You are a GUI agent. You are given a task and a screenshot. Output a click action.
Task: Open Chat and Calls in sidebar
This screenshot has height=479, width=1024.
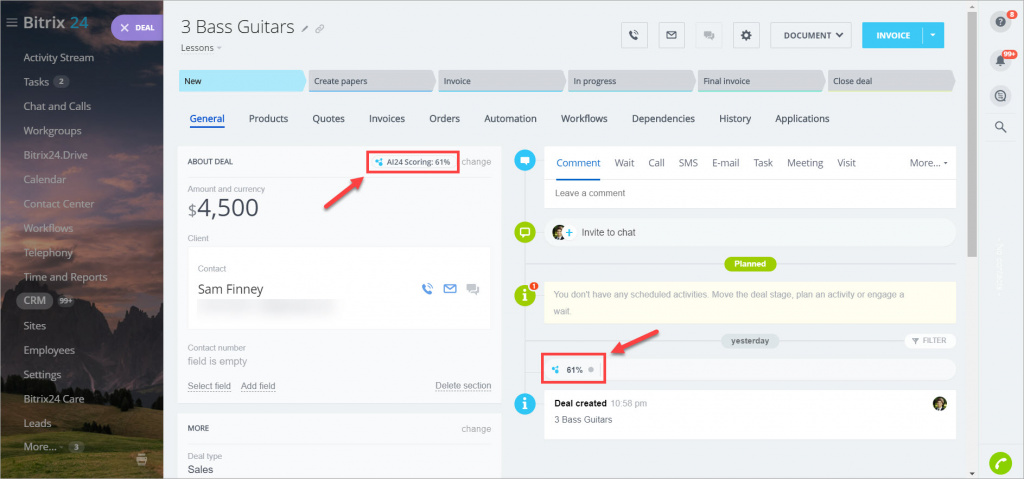click(x=57, y=106)
